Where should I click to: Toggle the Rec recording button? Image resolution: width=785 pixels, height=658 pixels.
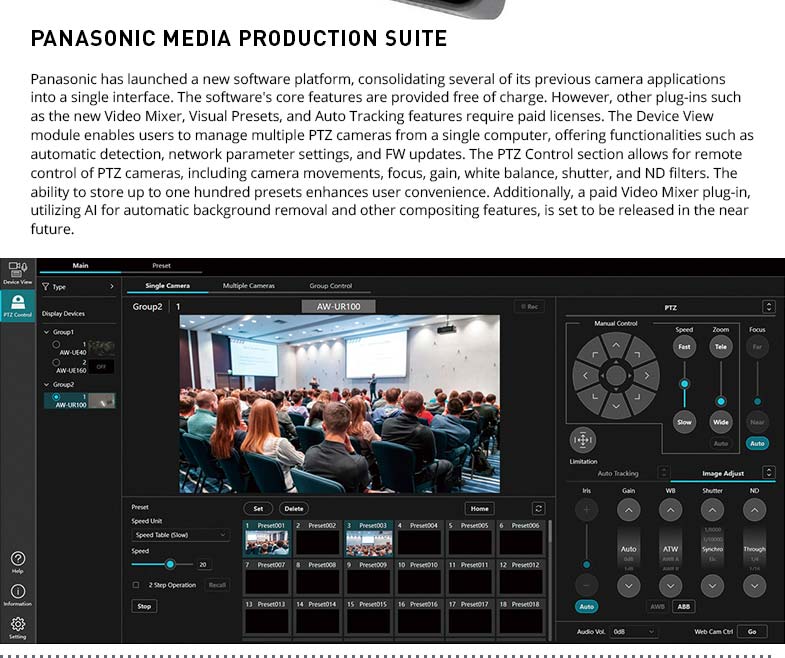pos(529,306)
